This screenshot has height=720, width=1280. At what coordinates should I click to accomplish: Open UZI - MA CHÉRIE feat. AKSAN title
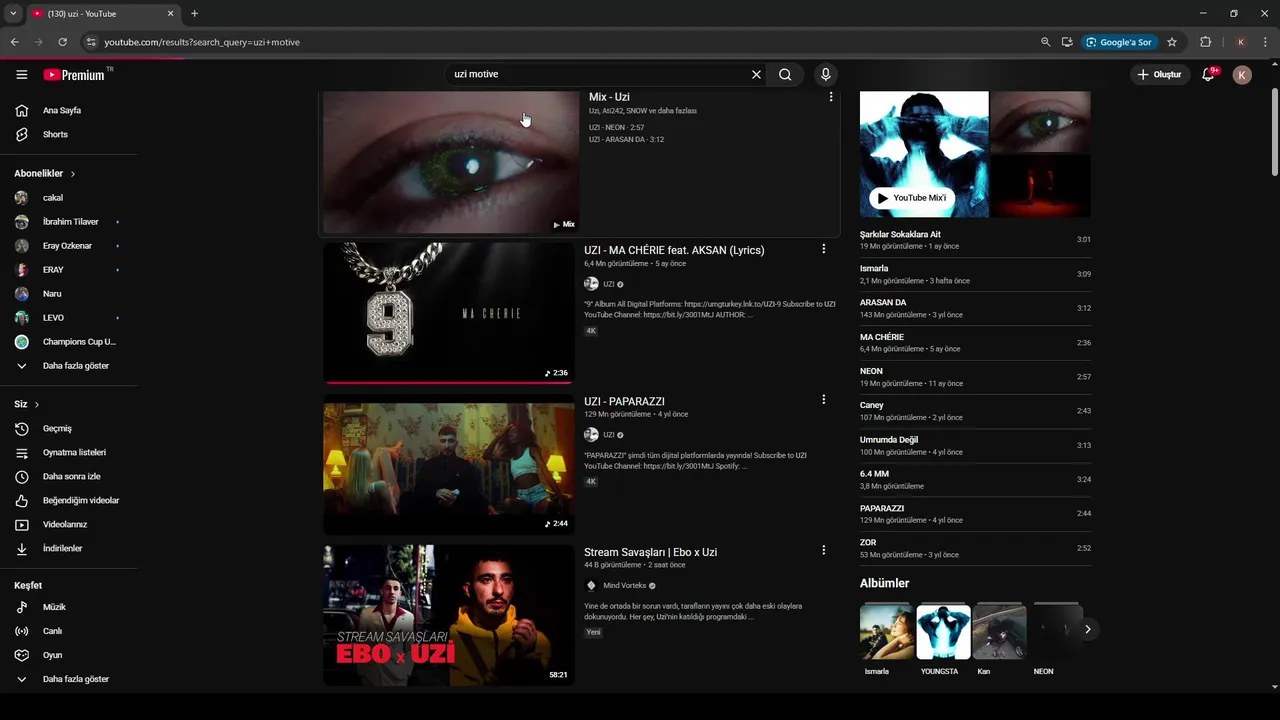(x=674, y=250)
